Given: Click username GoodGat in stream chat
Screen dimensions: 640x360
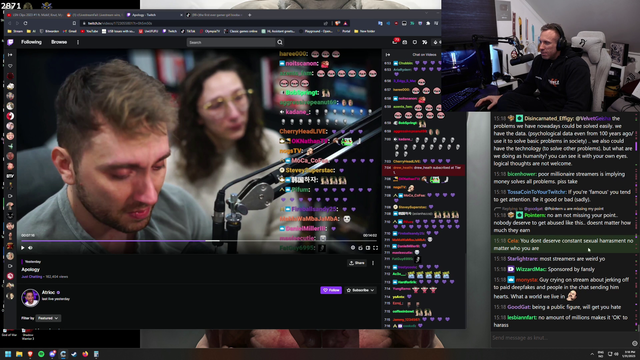Looking at the screenshot, I should (x=518, y=307).
